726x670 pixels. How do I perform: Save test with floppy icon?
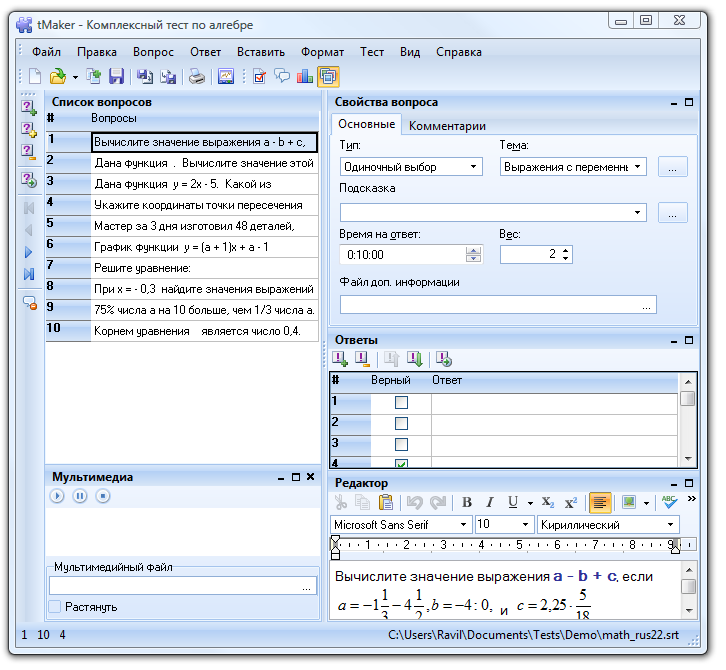click(x=116, y=76)
